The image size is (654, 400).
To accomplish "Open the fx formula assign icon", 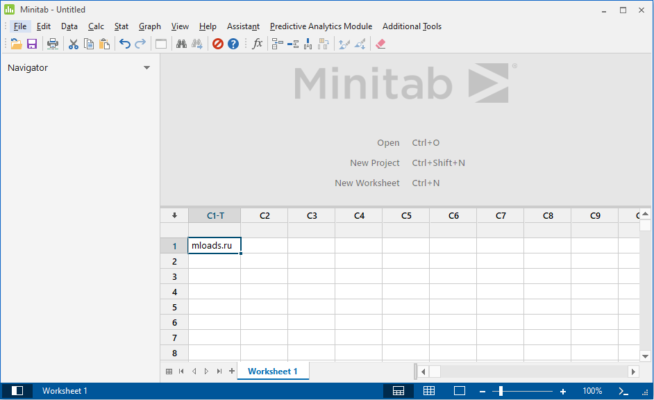I will (x=257, y=43).
